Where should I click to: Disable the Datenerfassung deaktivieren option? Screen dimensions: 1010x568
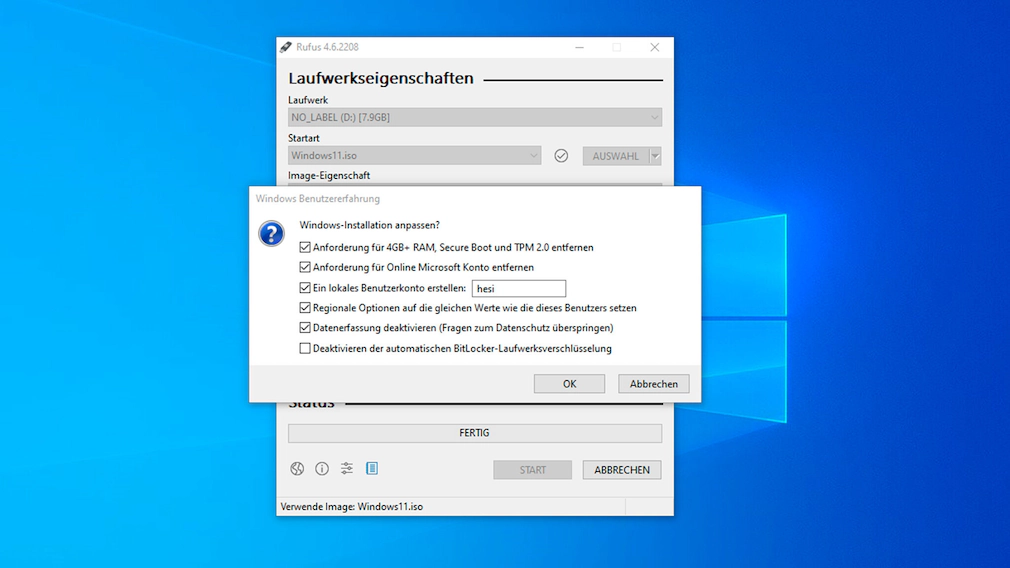305,328
